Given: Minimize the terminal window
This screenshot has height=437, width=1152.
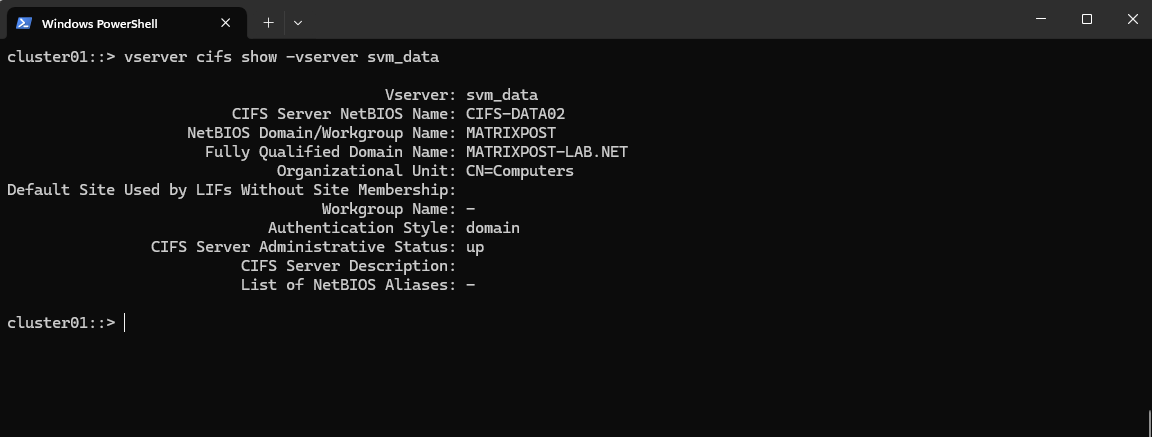Looking at the screenshot, I should pyautogui.click(x=1041, y=19).
